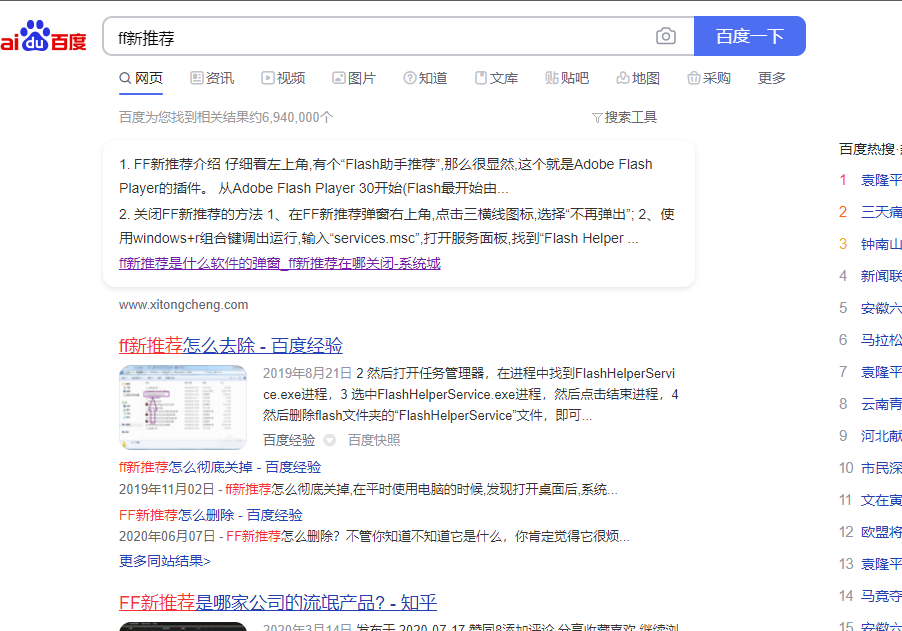Screen dimensions: 902x631
Task: Open the 地图 tab
Action: pos(638,78)
